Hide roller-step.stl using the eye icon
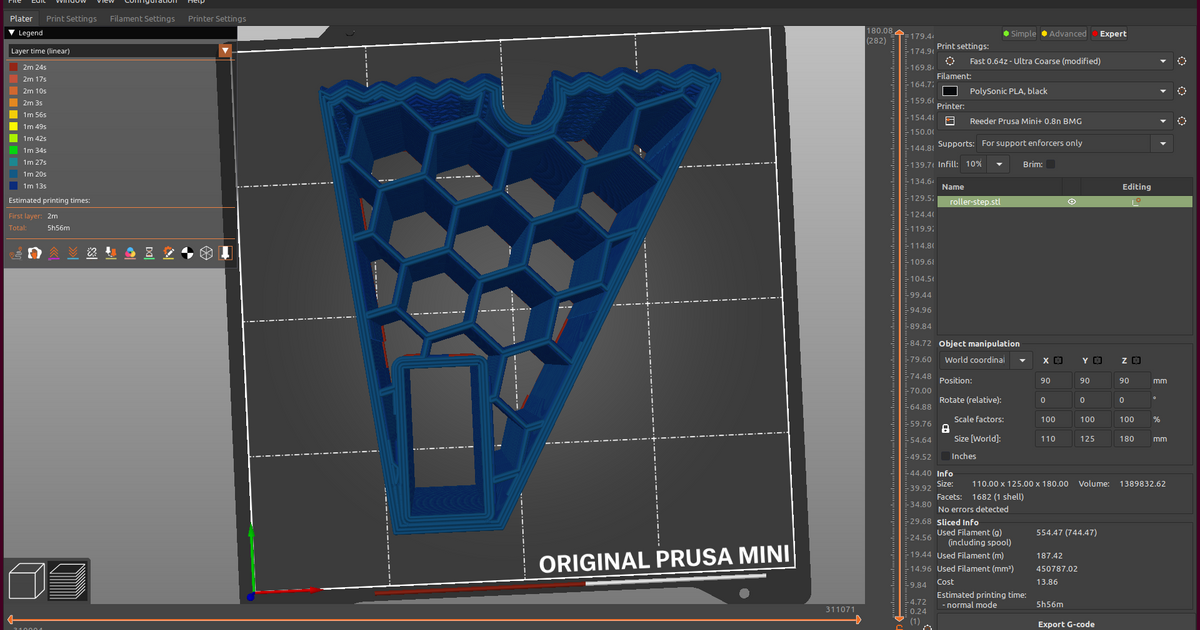Image resolution: width=1200 pixels, height=630 pixels. click(1071, 202)
